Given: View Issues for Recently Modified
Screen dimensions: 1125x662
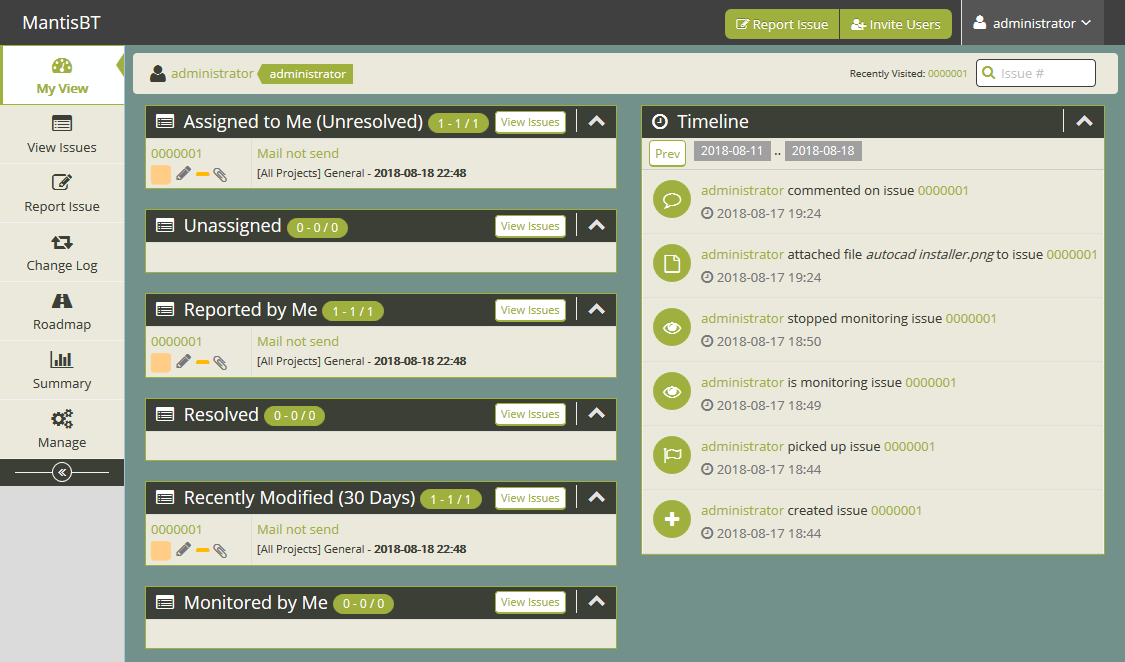Looking at the screenshot, I should click(530, 498).
